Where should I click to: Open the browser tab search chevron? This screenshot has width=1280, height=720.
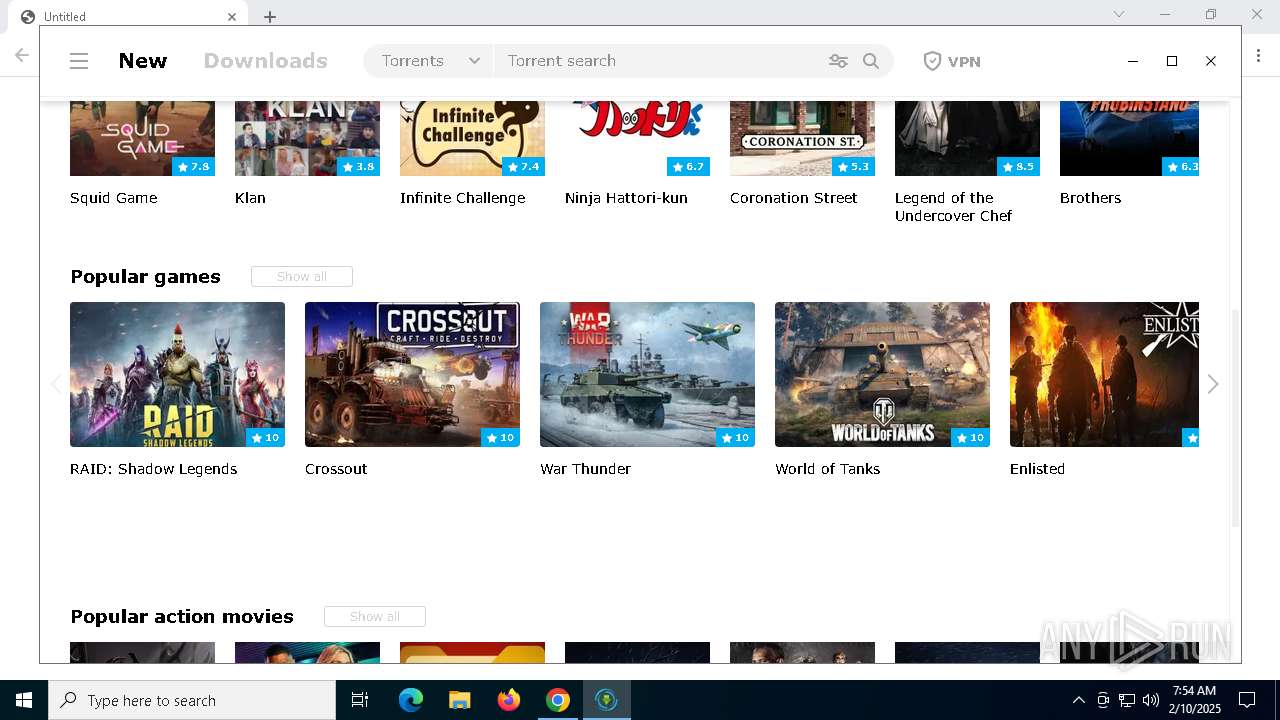[x=1119, y=14]
